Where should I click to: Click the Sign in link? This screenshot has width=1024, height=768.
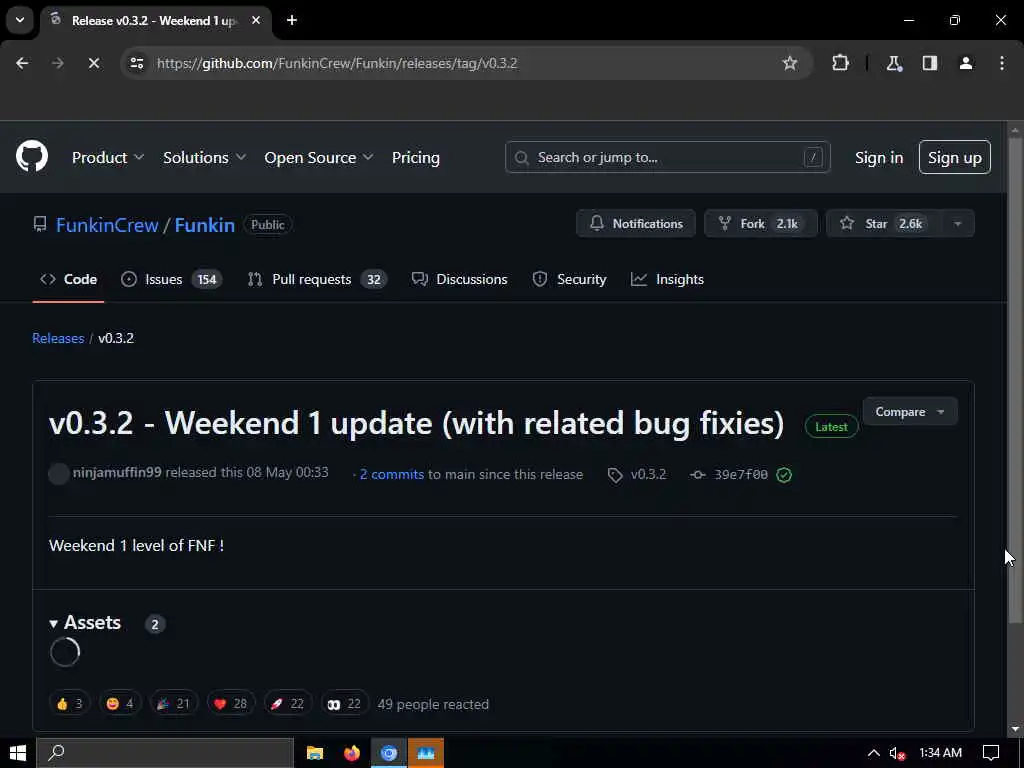(x=878, y=157)
